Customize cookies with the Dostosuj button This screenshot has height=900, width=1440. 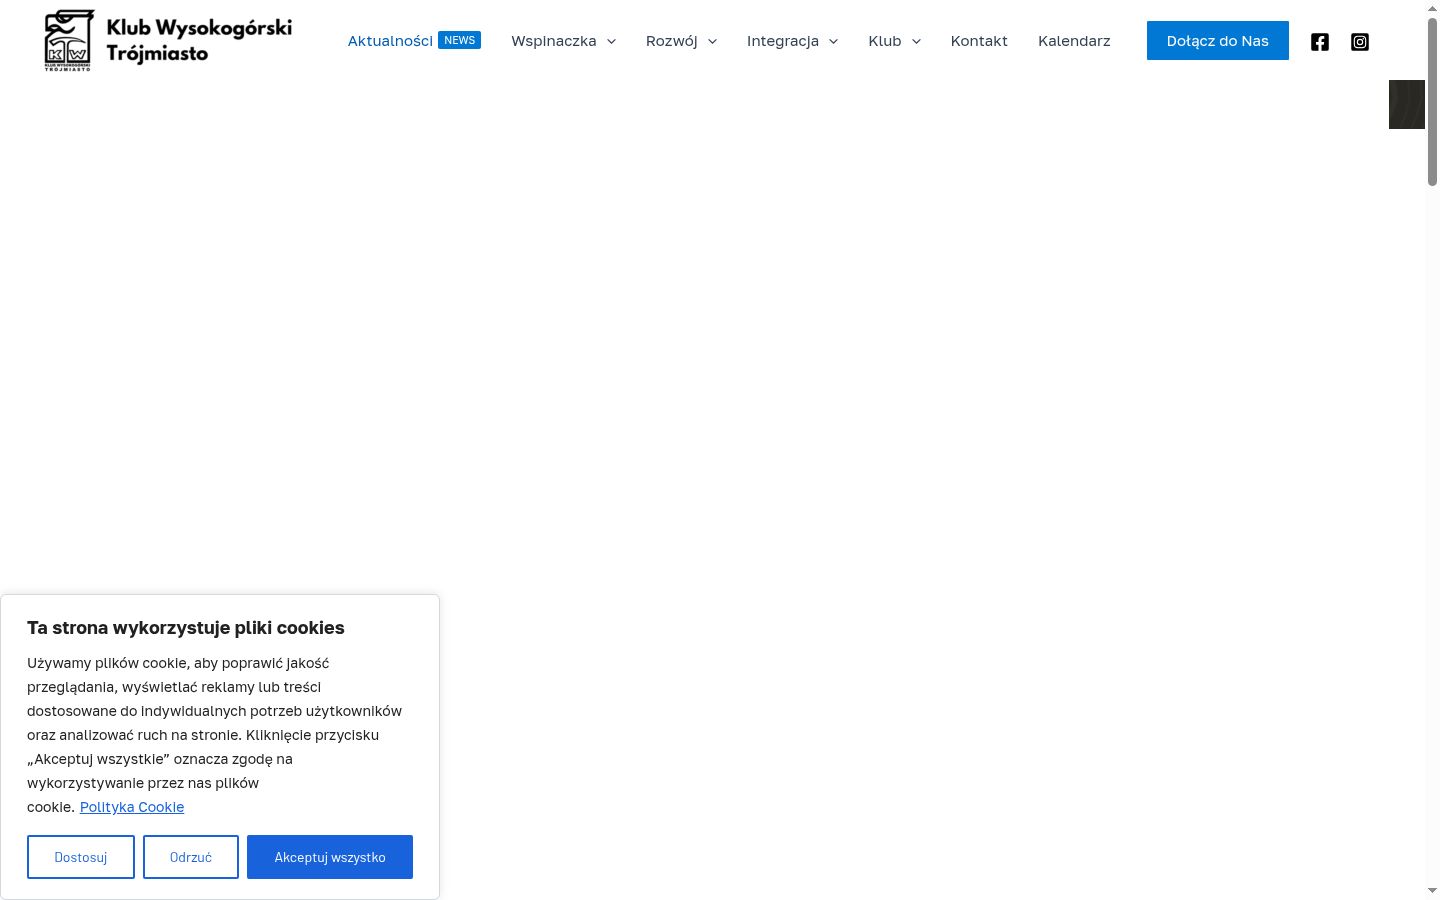(x=81, y=857)
